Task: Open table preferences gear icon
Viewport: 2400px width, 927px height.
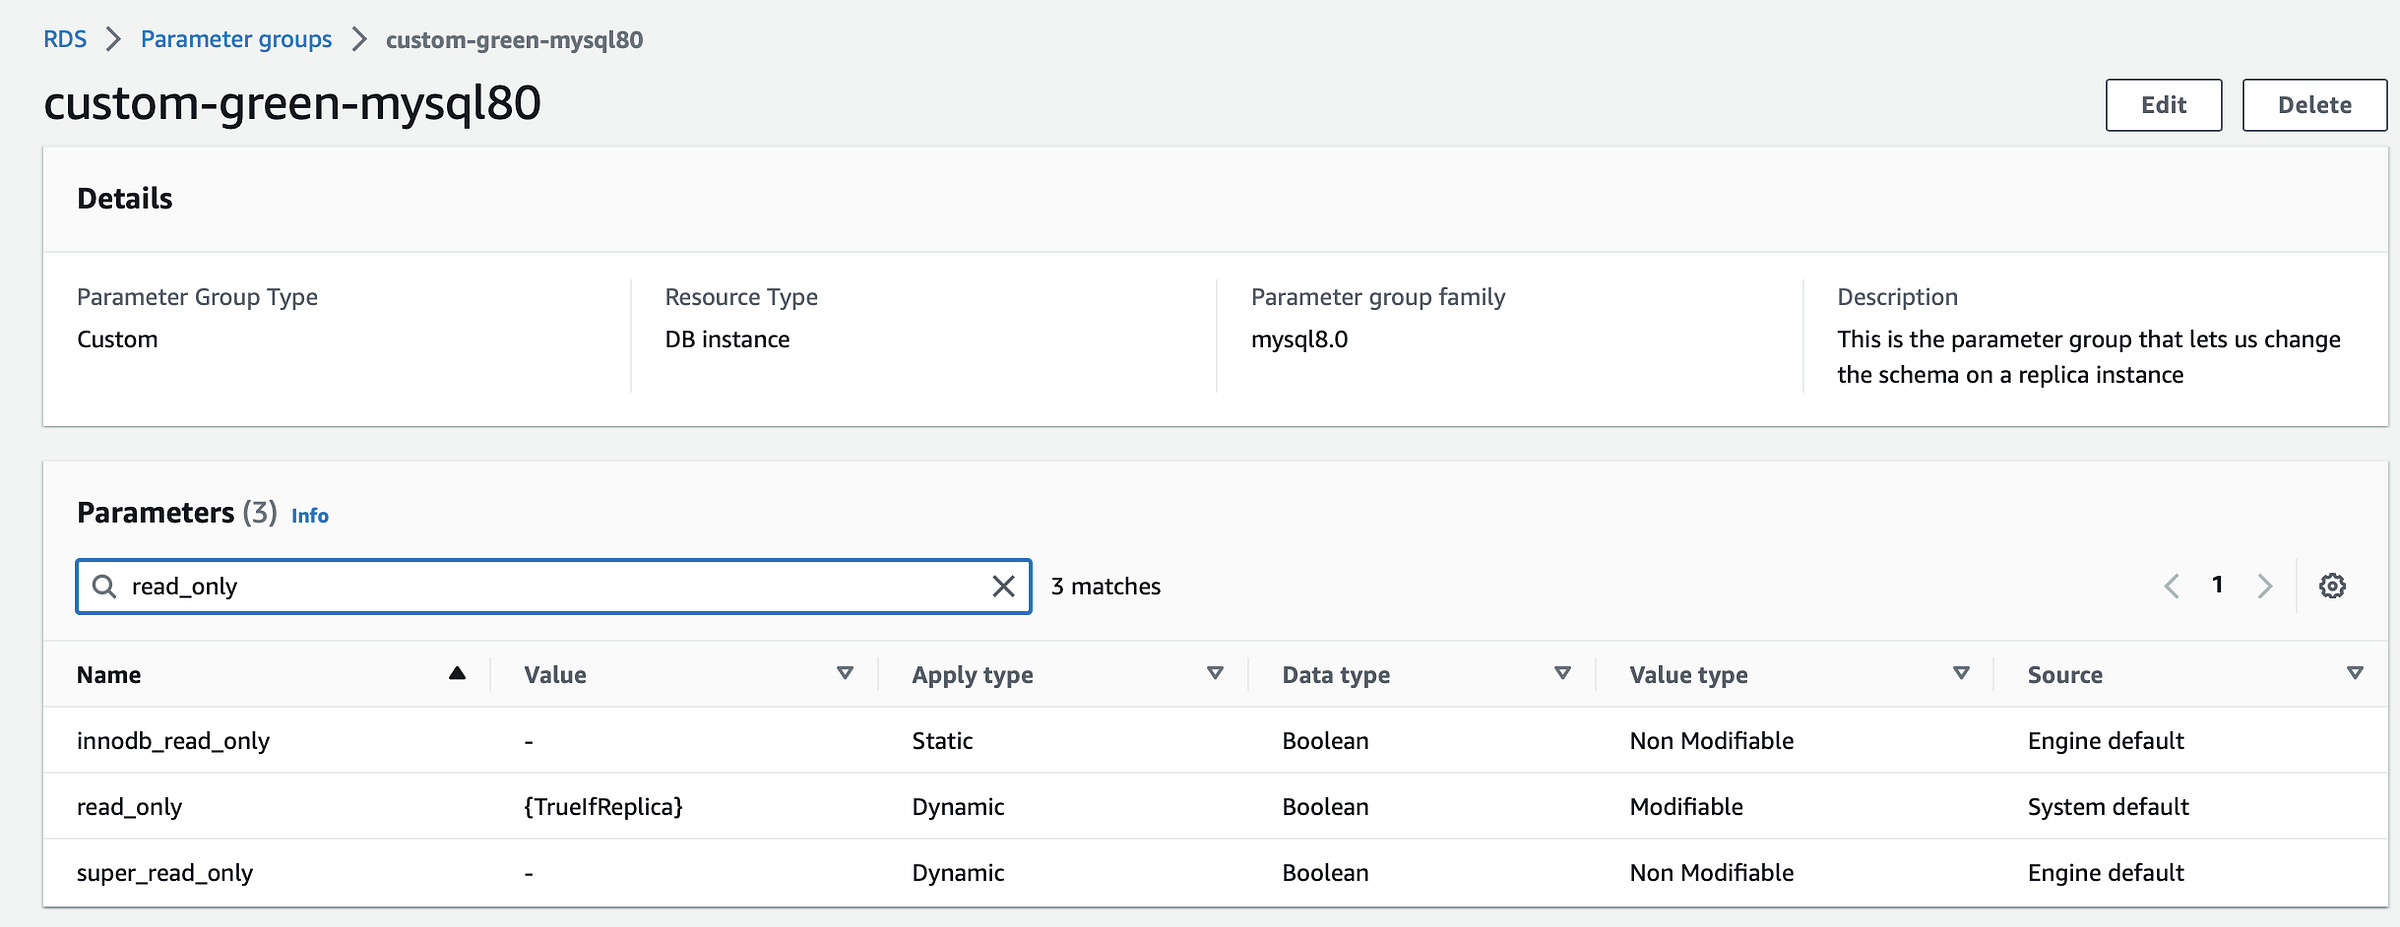Action: (2332, 586)
